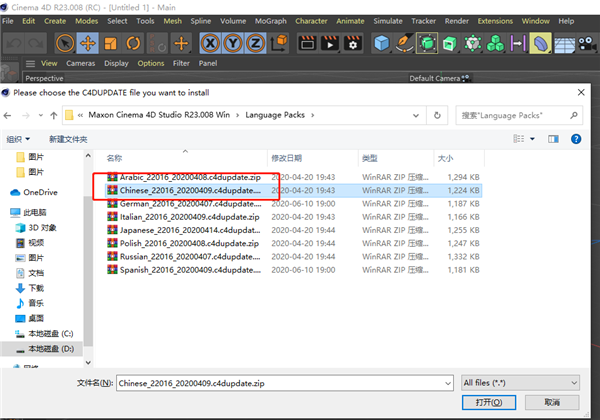Click the Live Selection tool icon

point(65,43)
